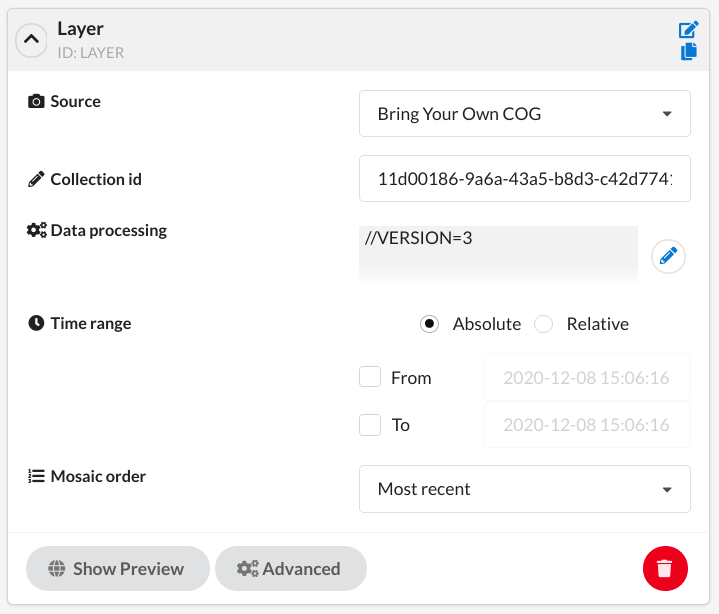Click the red trash delete button
The height and width of the screenshot is (614, 719).
(x=665, y=568)
